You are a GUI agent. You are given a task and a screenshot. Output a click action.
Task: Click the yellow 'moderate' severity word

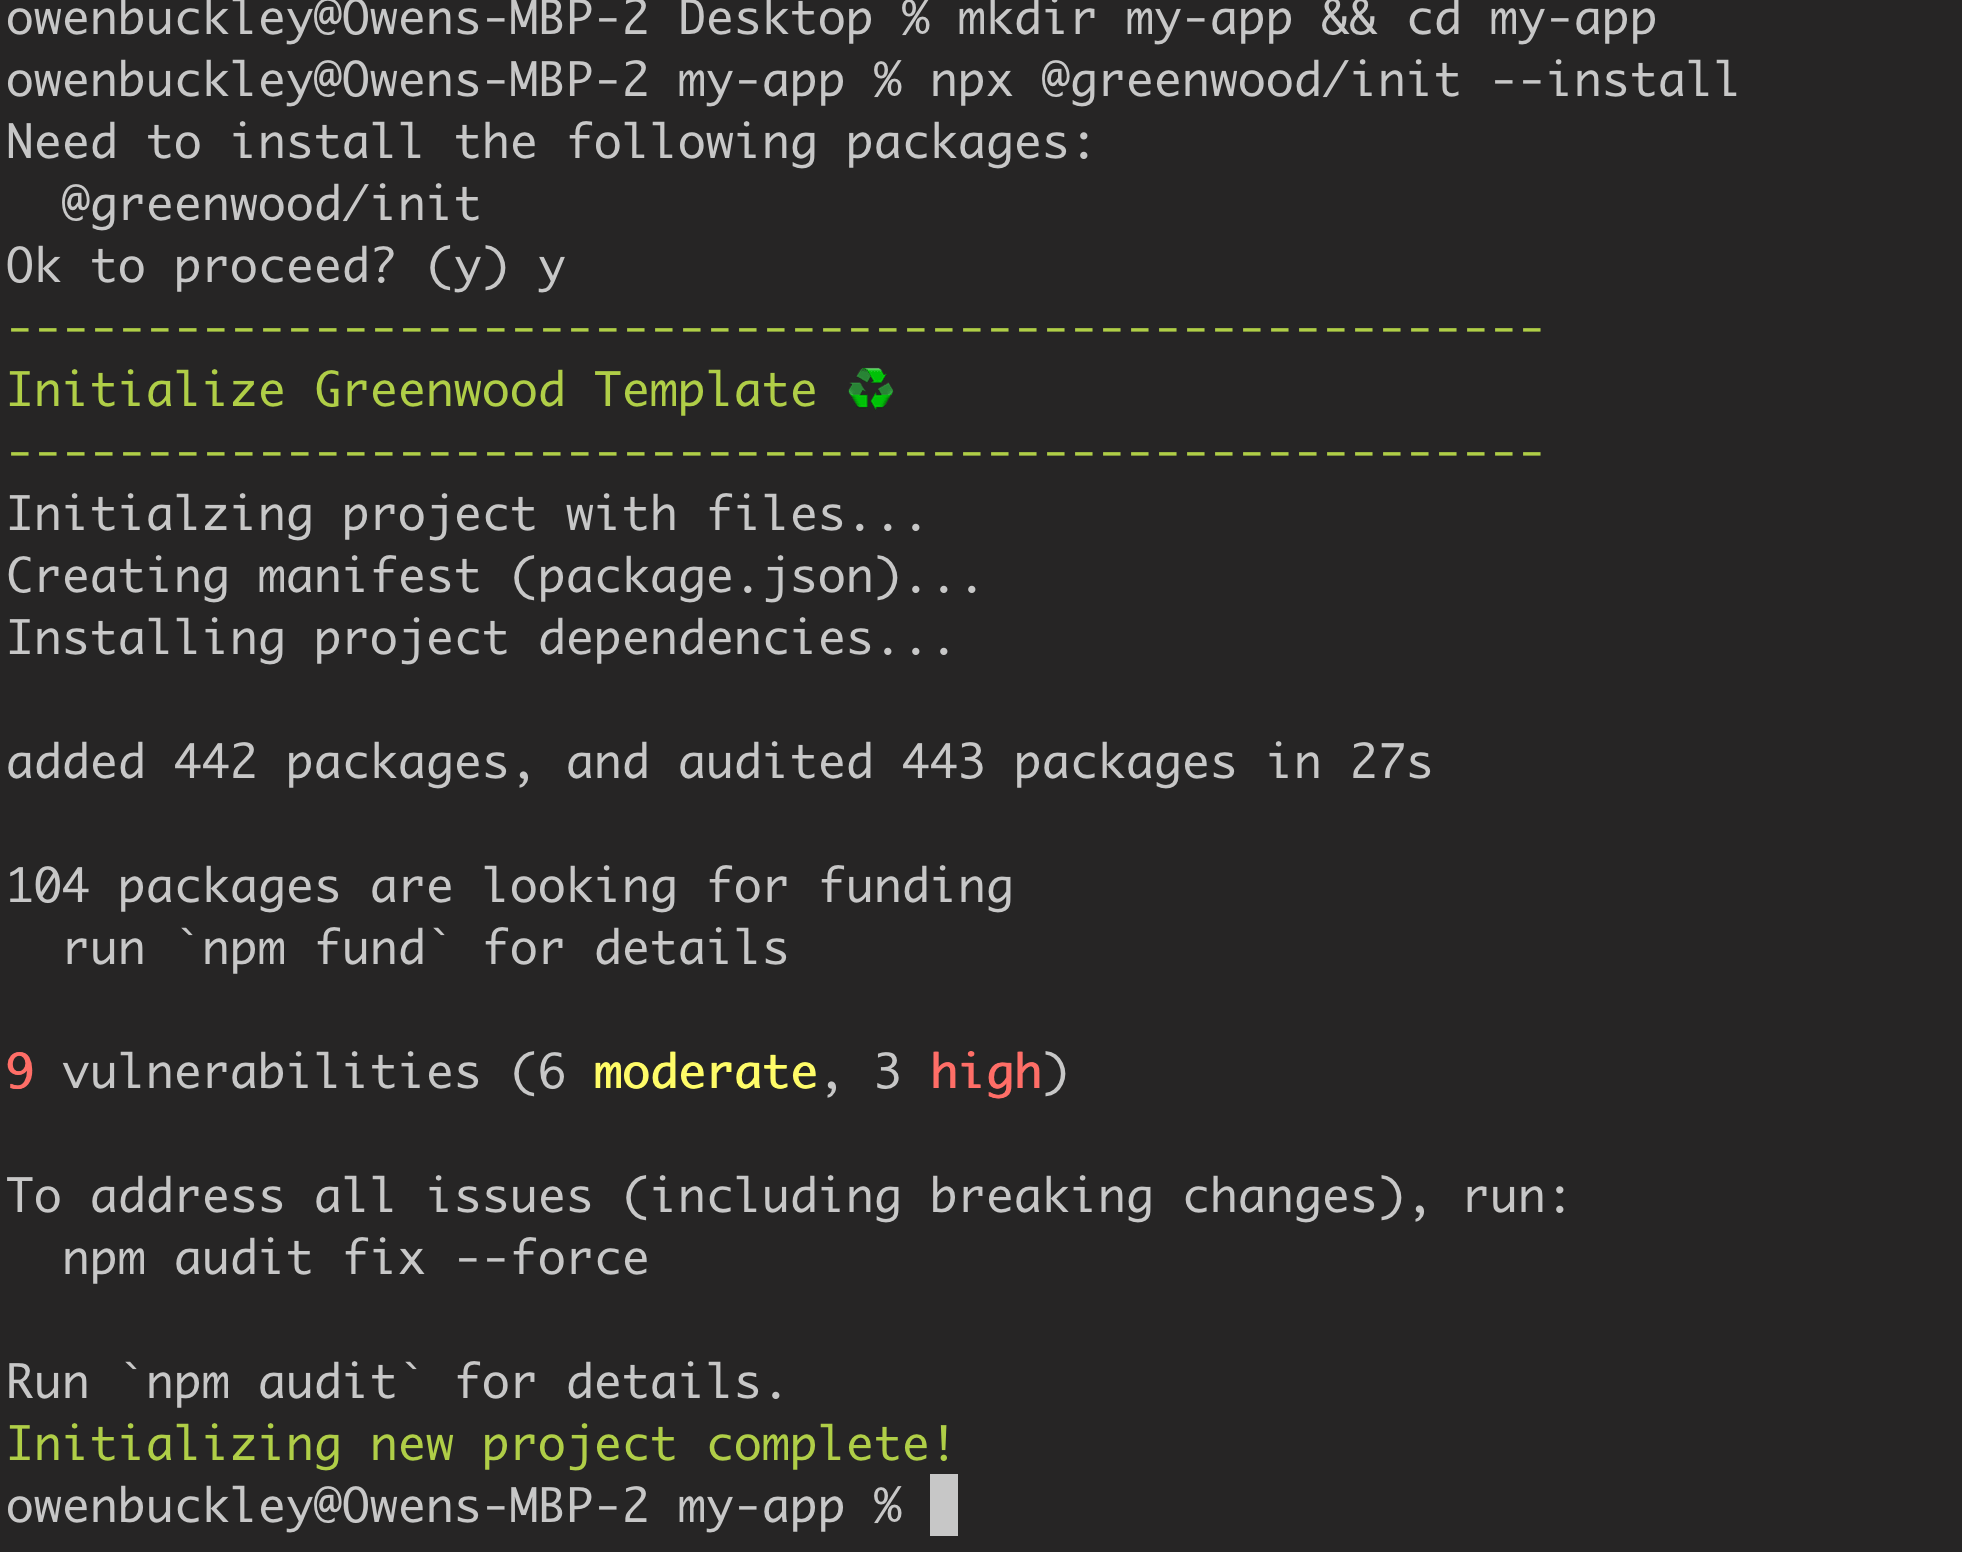[705, 1072]
